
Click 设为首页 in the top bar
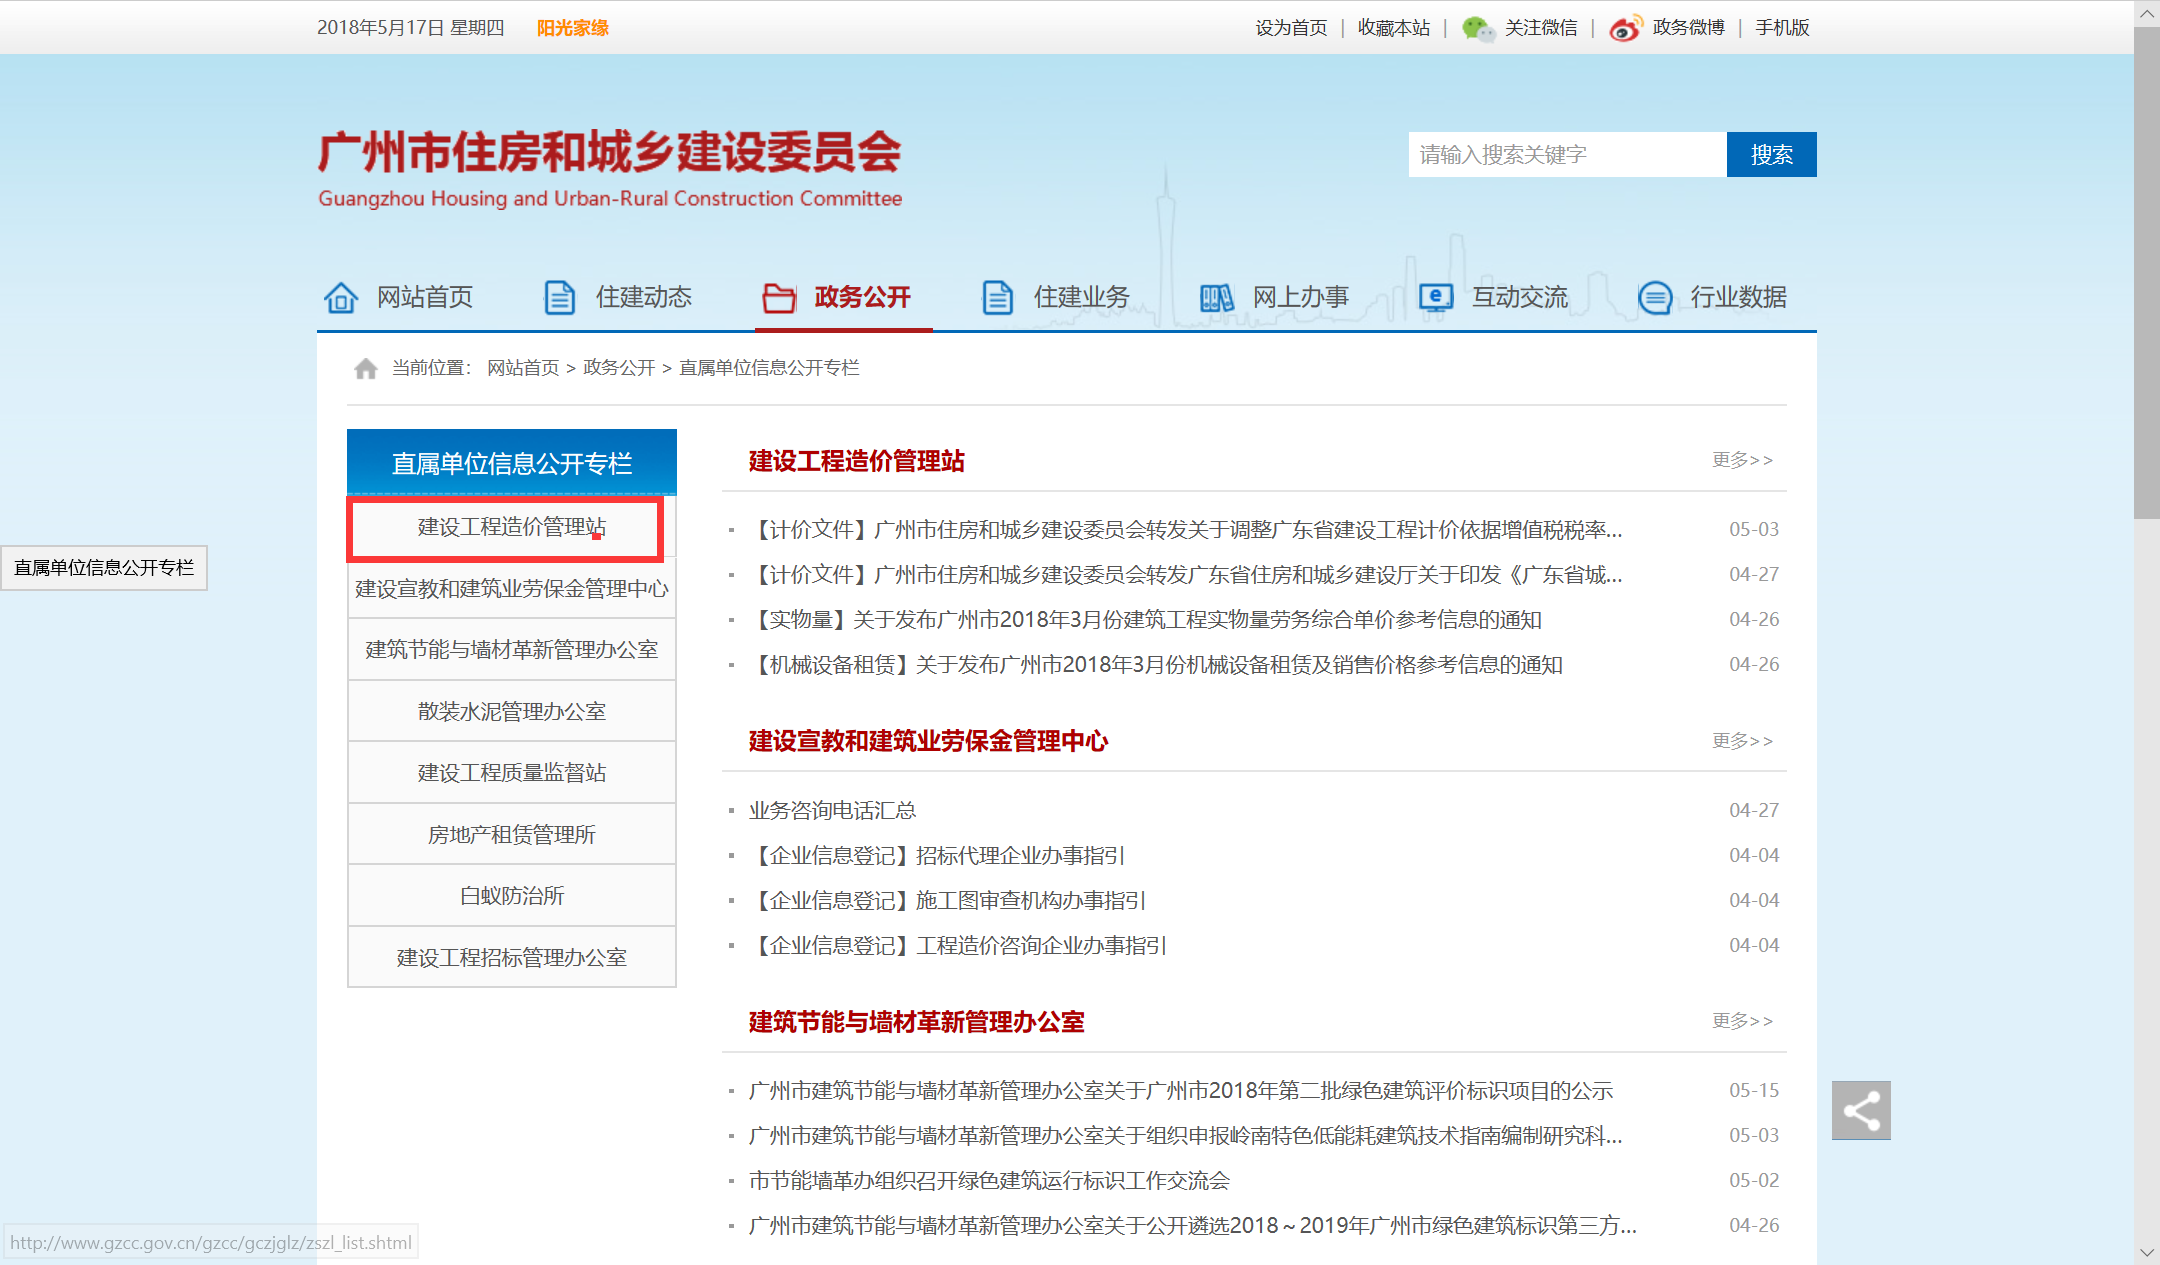click(x=1291, y=28)
